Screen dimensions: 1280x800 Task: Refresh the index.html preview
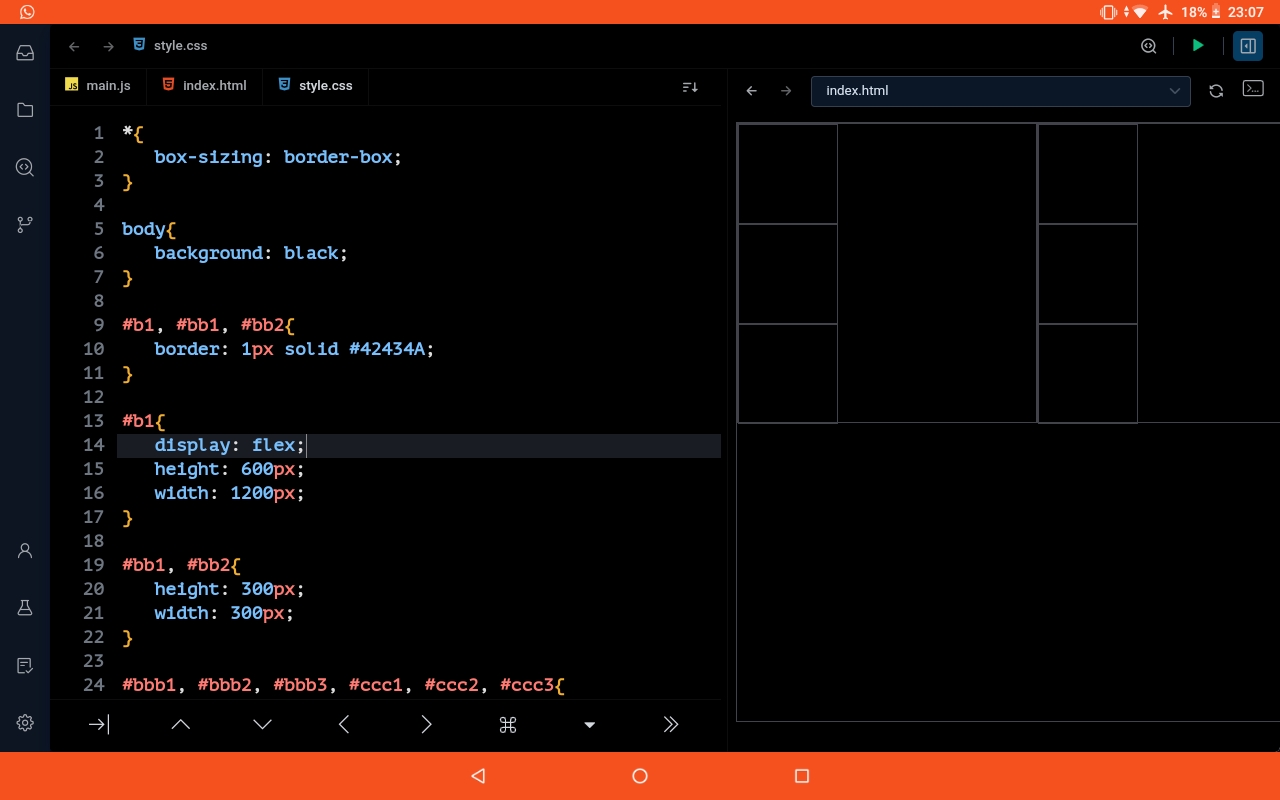1216,90
